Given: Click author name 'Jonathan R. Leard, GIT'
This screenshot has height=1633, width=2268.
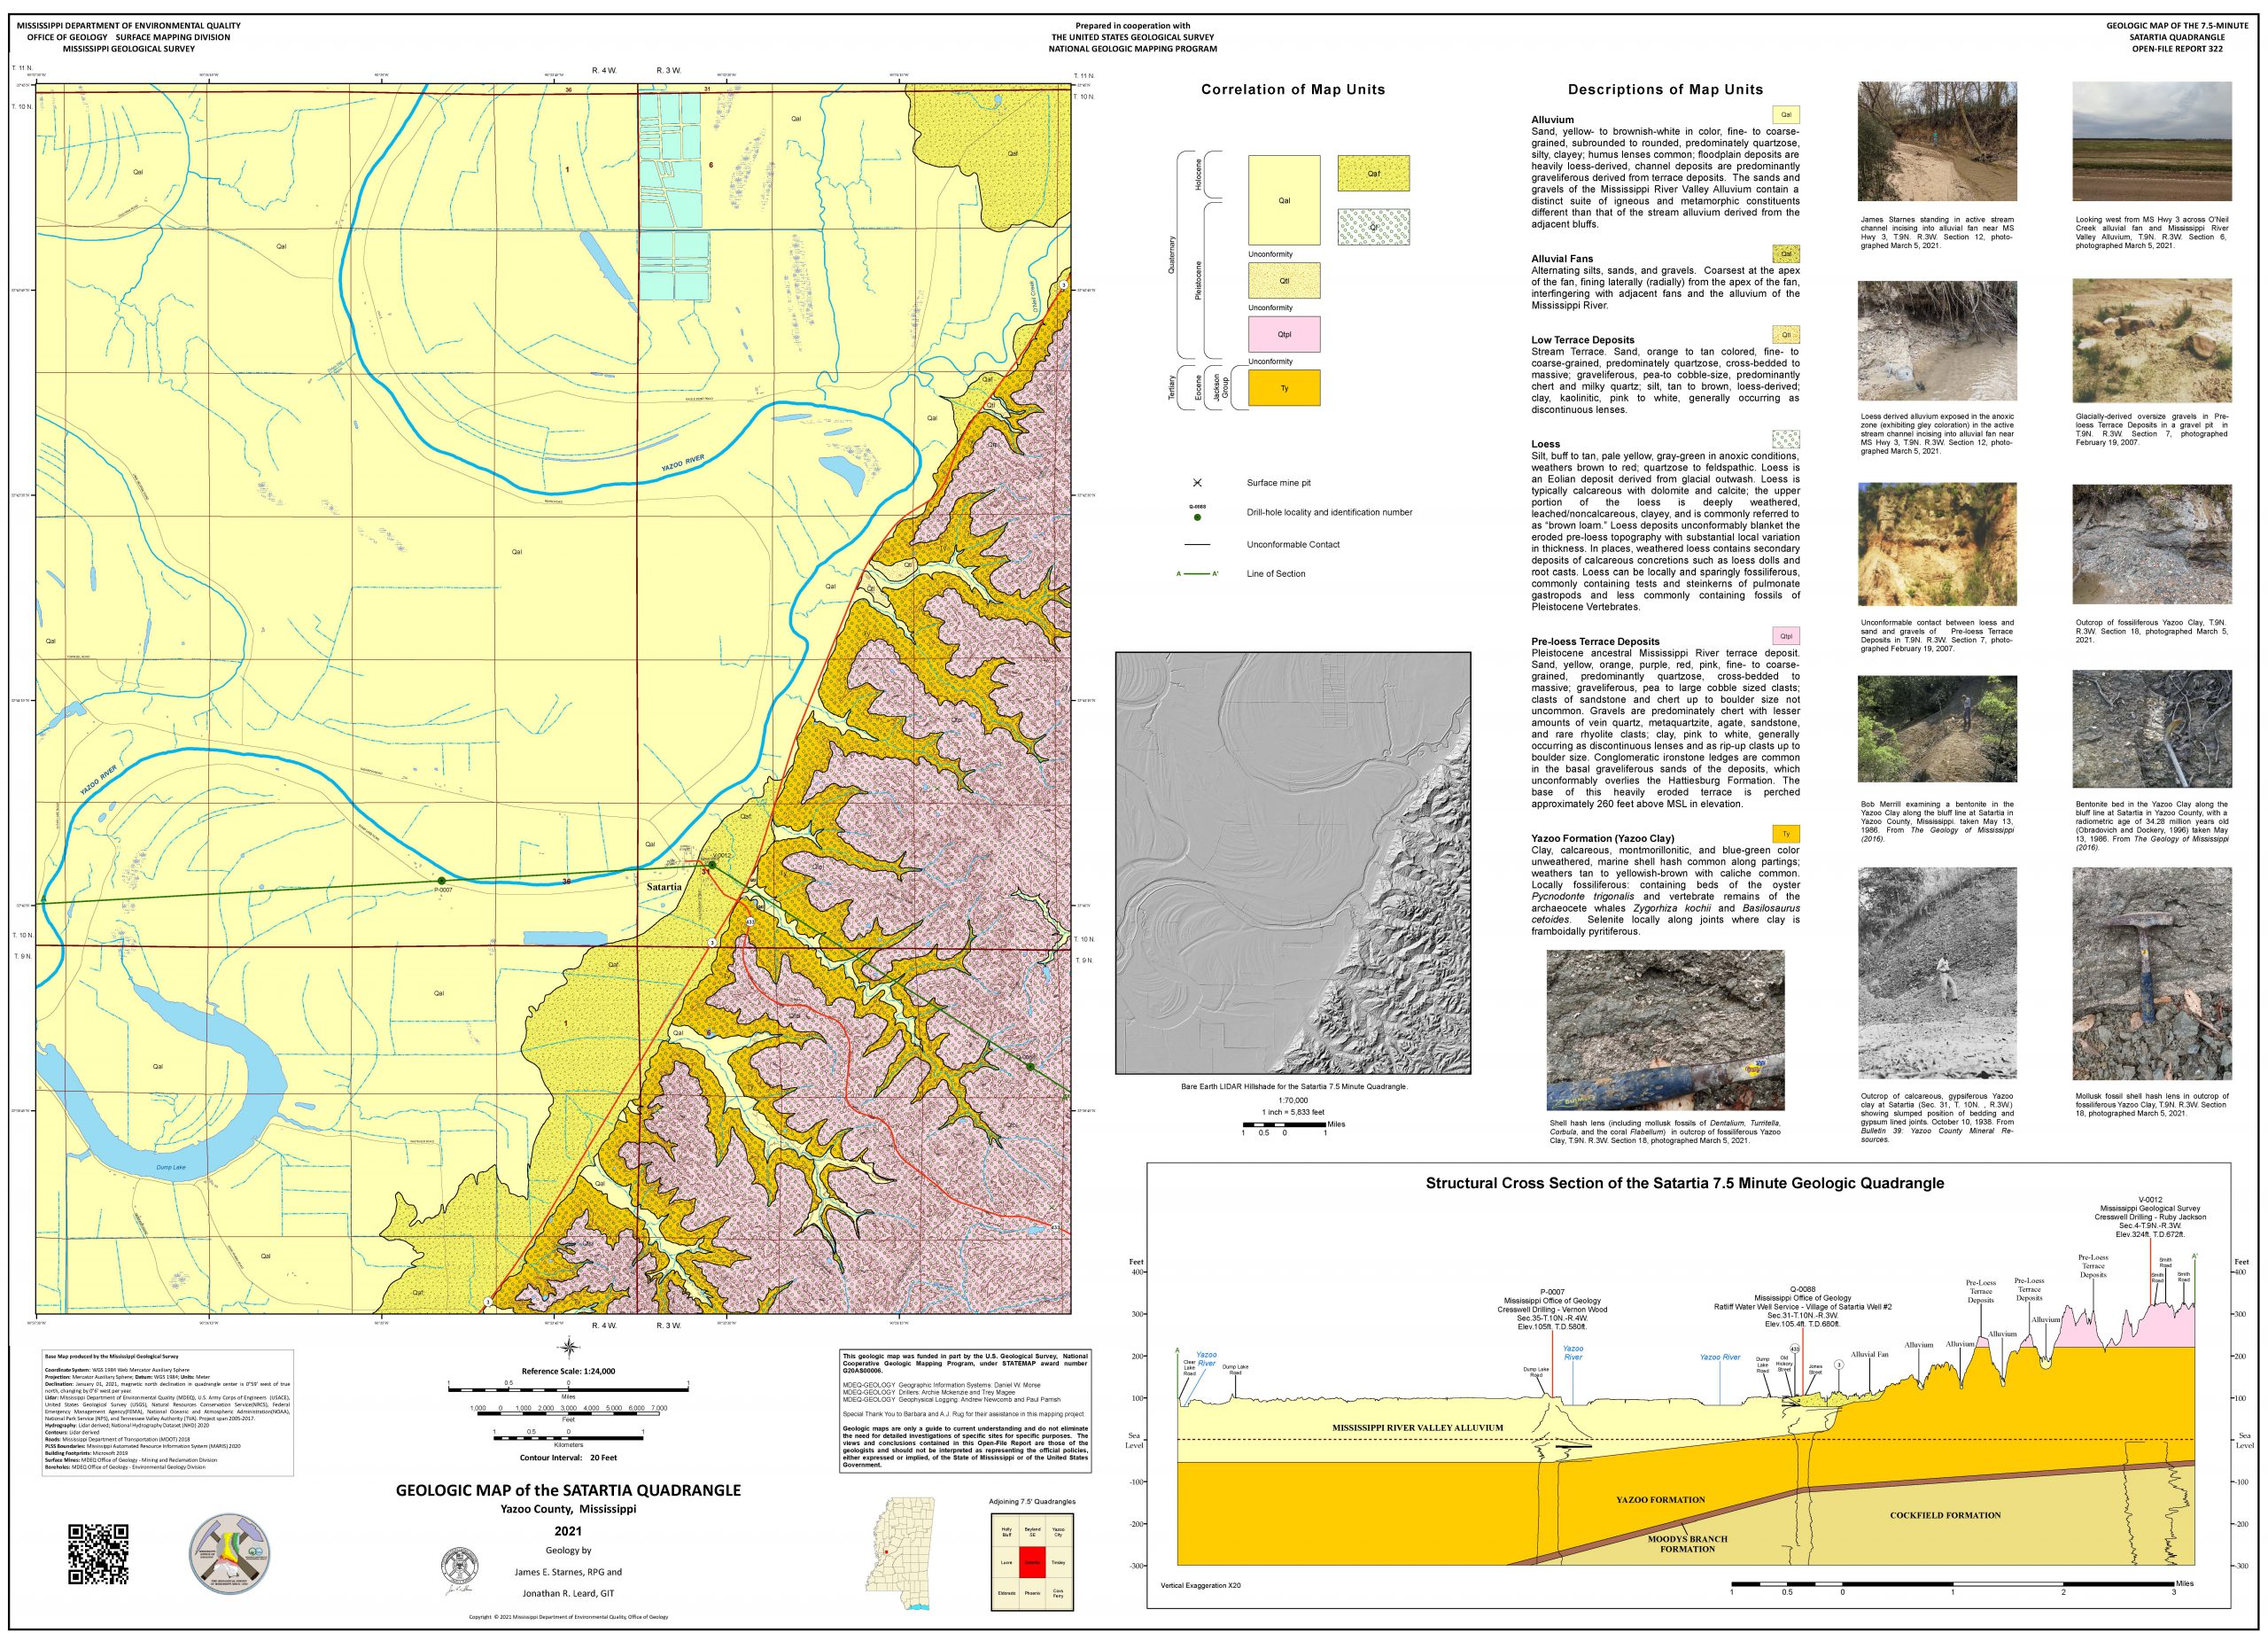Looking at the screenshot, I should 568,1593.
